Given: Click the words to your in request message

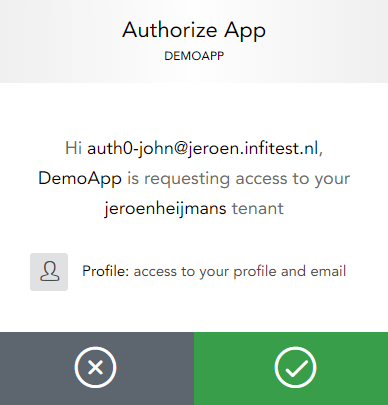Looking at the screenshot, I should 321,179.
